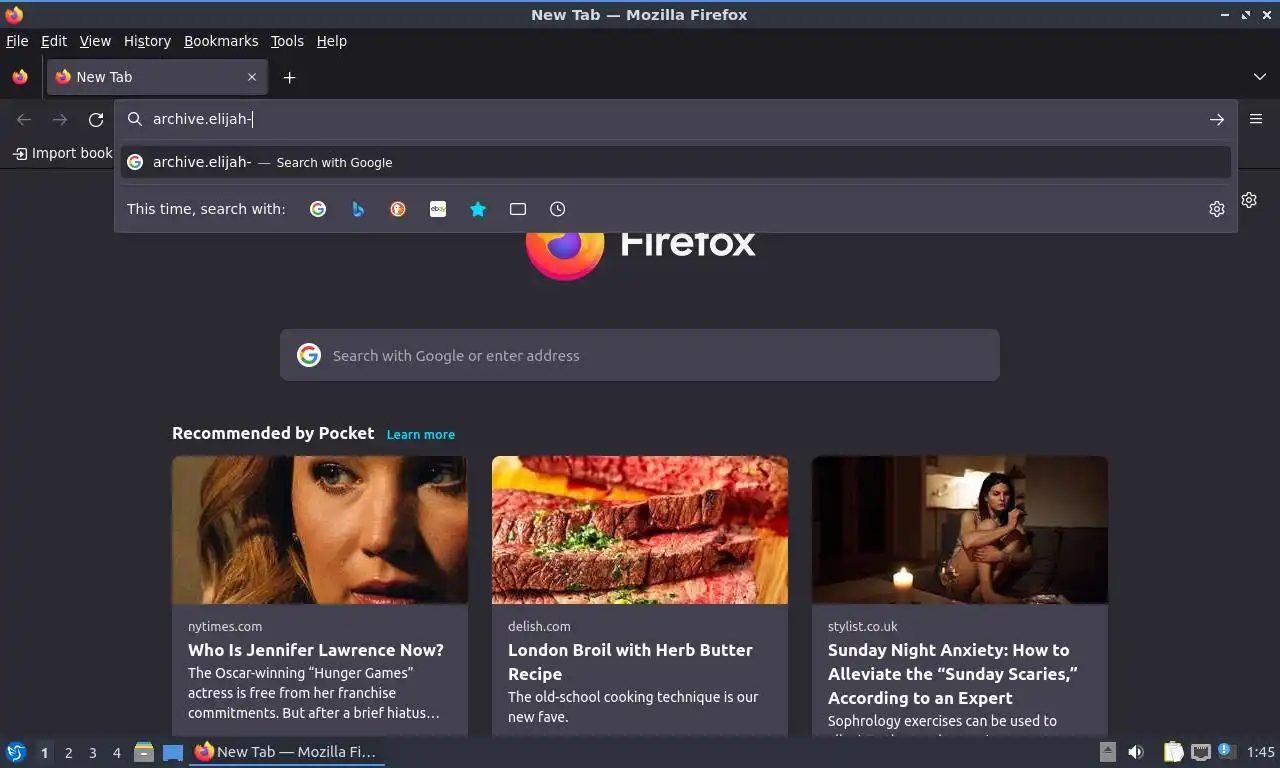Open the File menu

pyautogui.click(x=17, y=41)
